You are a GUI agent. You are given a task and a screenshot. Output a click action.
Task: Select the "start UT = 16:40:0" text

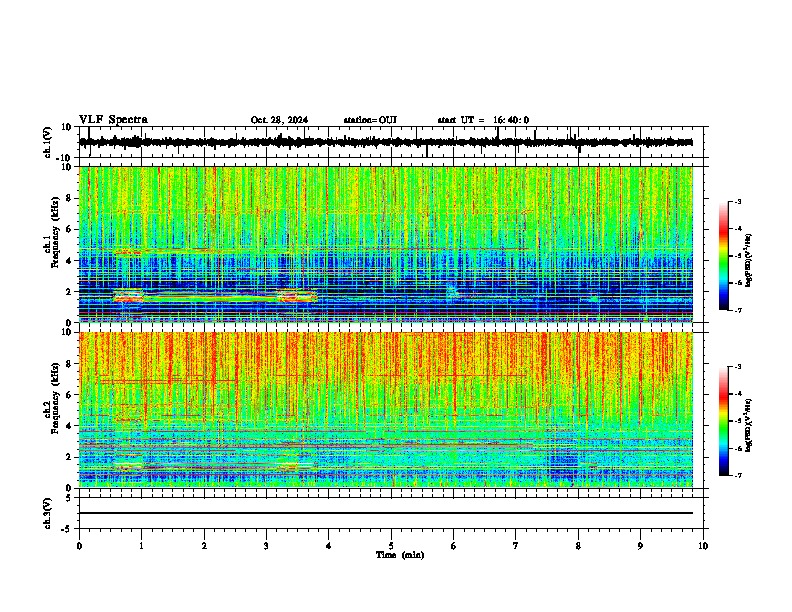(x=483, y=120)
